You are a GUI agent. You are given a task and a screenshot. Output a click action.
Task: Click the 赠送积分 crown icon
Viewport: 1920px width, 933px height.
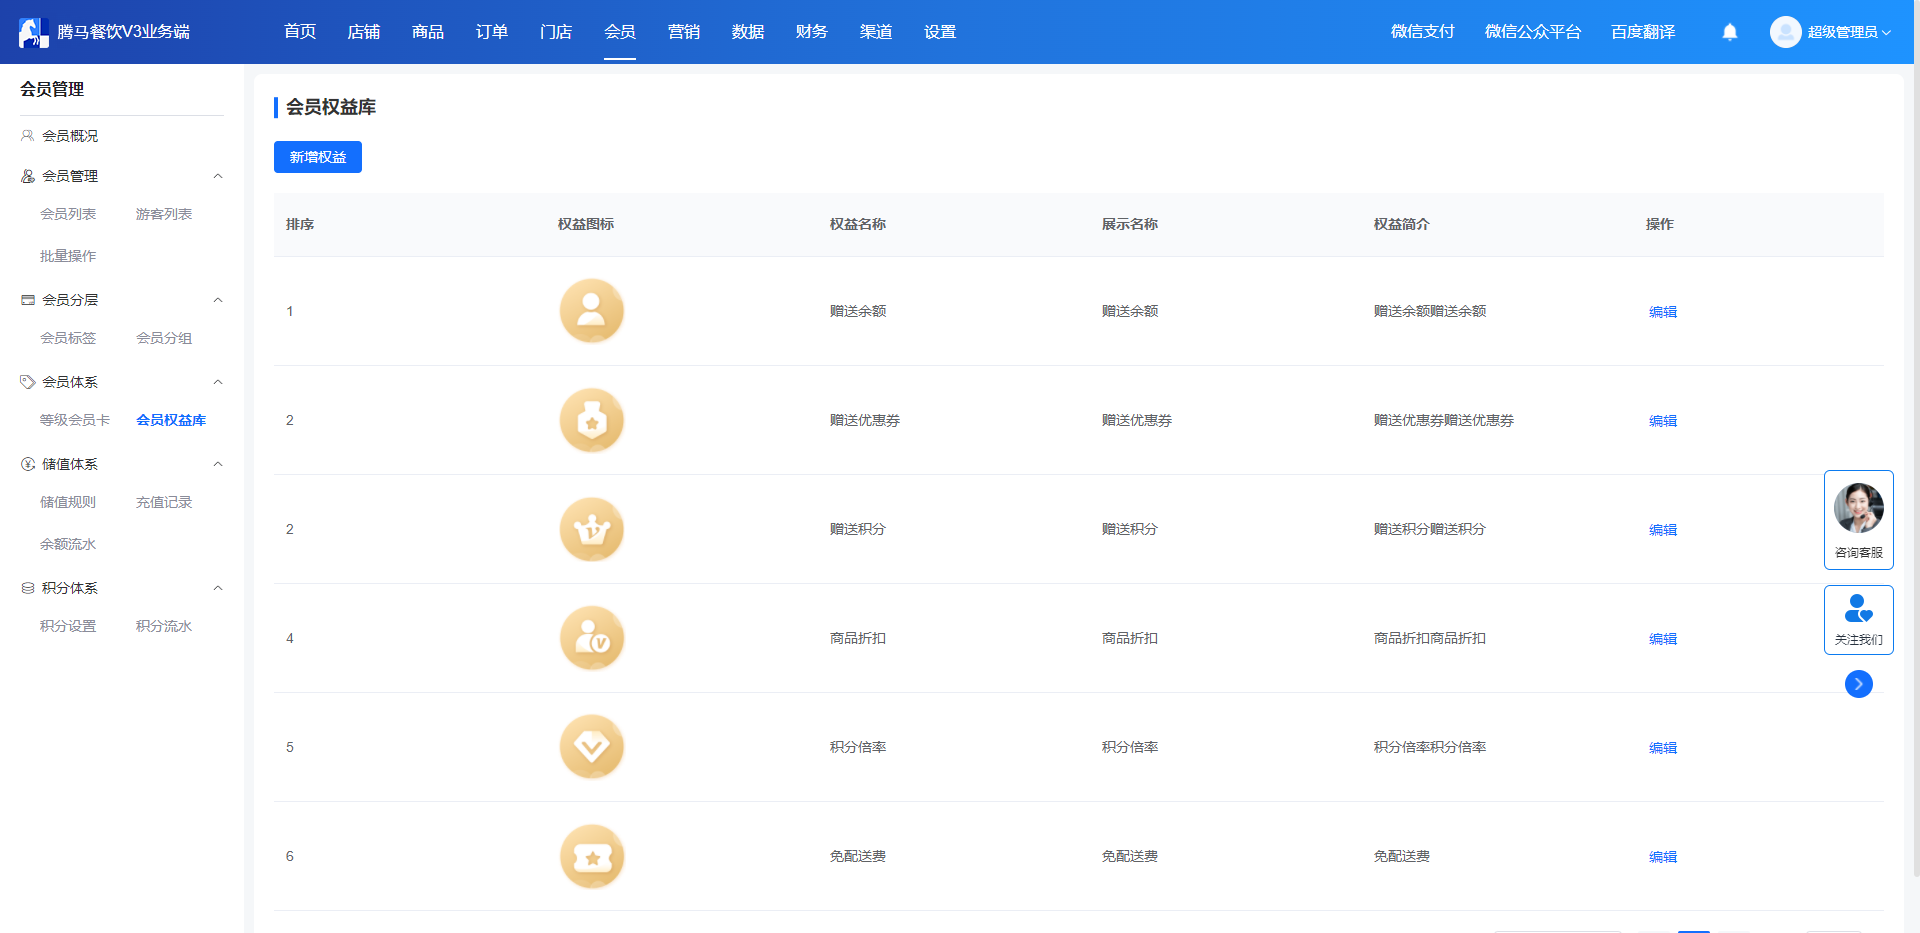592,529
